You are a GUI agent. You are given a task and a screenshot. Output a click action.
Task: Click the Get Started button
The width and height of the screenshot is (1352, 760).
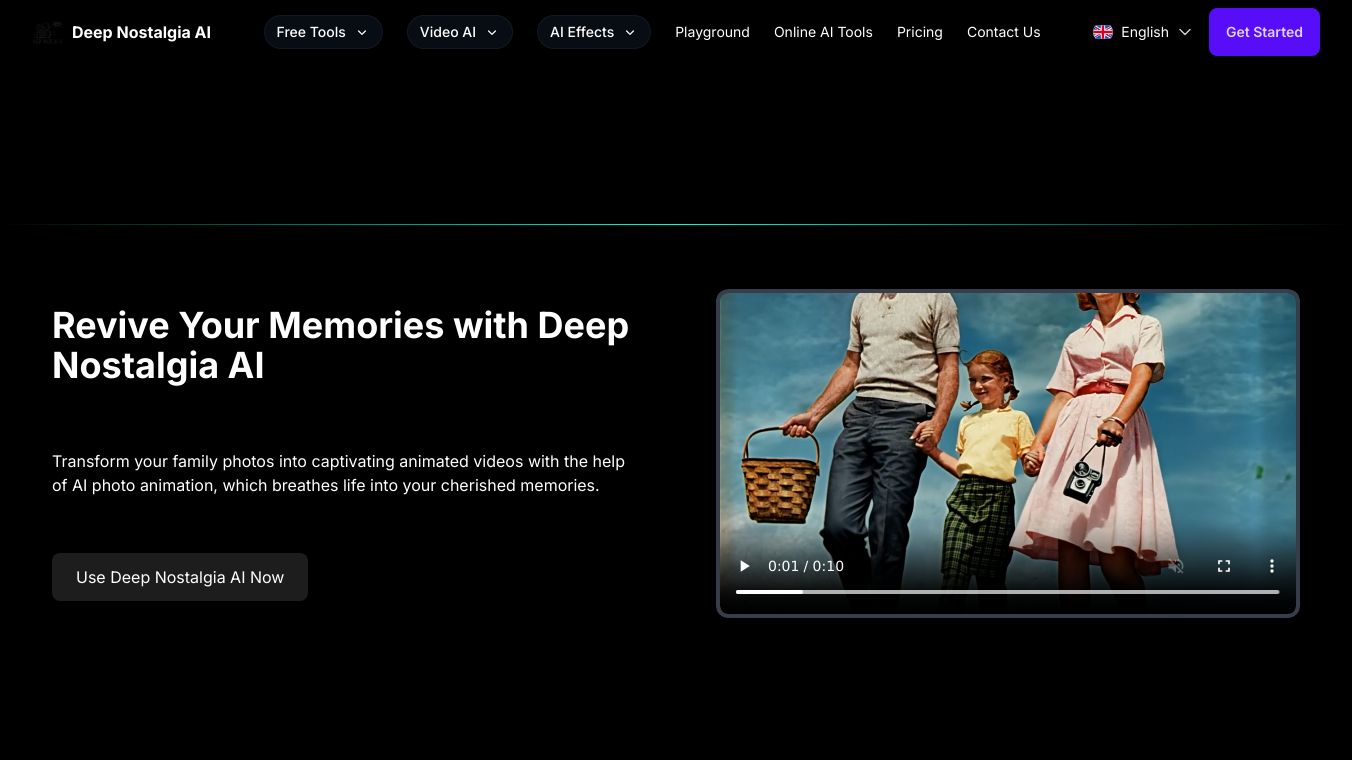(1264, 32)
